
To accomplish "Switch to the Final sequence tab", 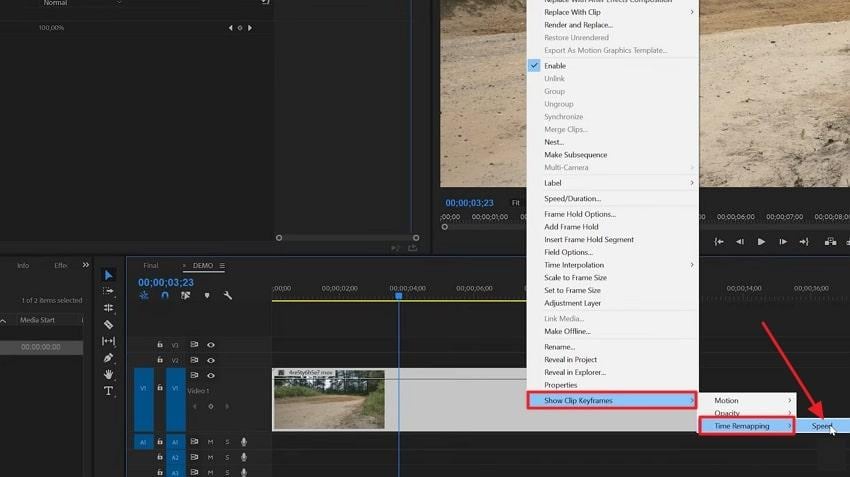I will pyautogui.click(x=151, y=266).
